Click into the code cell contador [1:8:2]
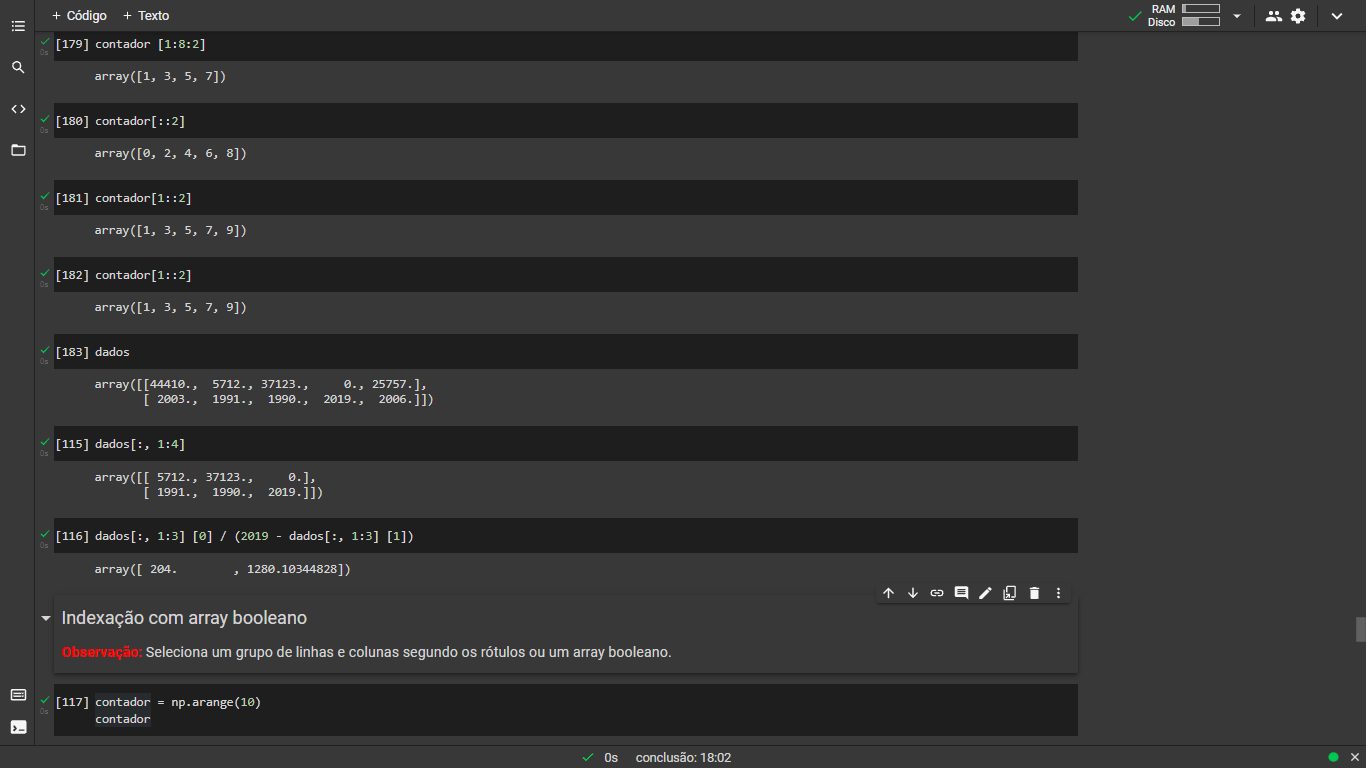Image resolution: width=1366 pixels, height=768 pixels. (x=566, y=44)
